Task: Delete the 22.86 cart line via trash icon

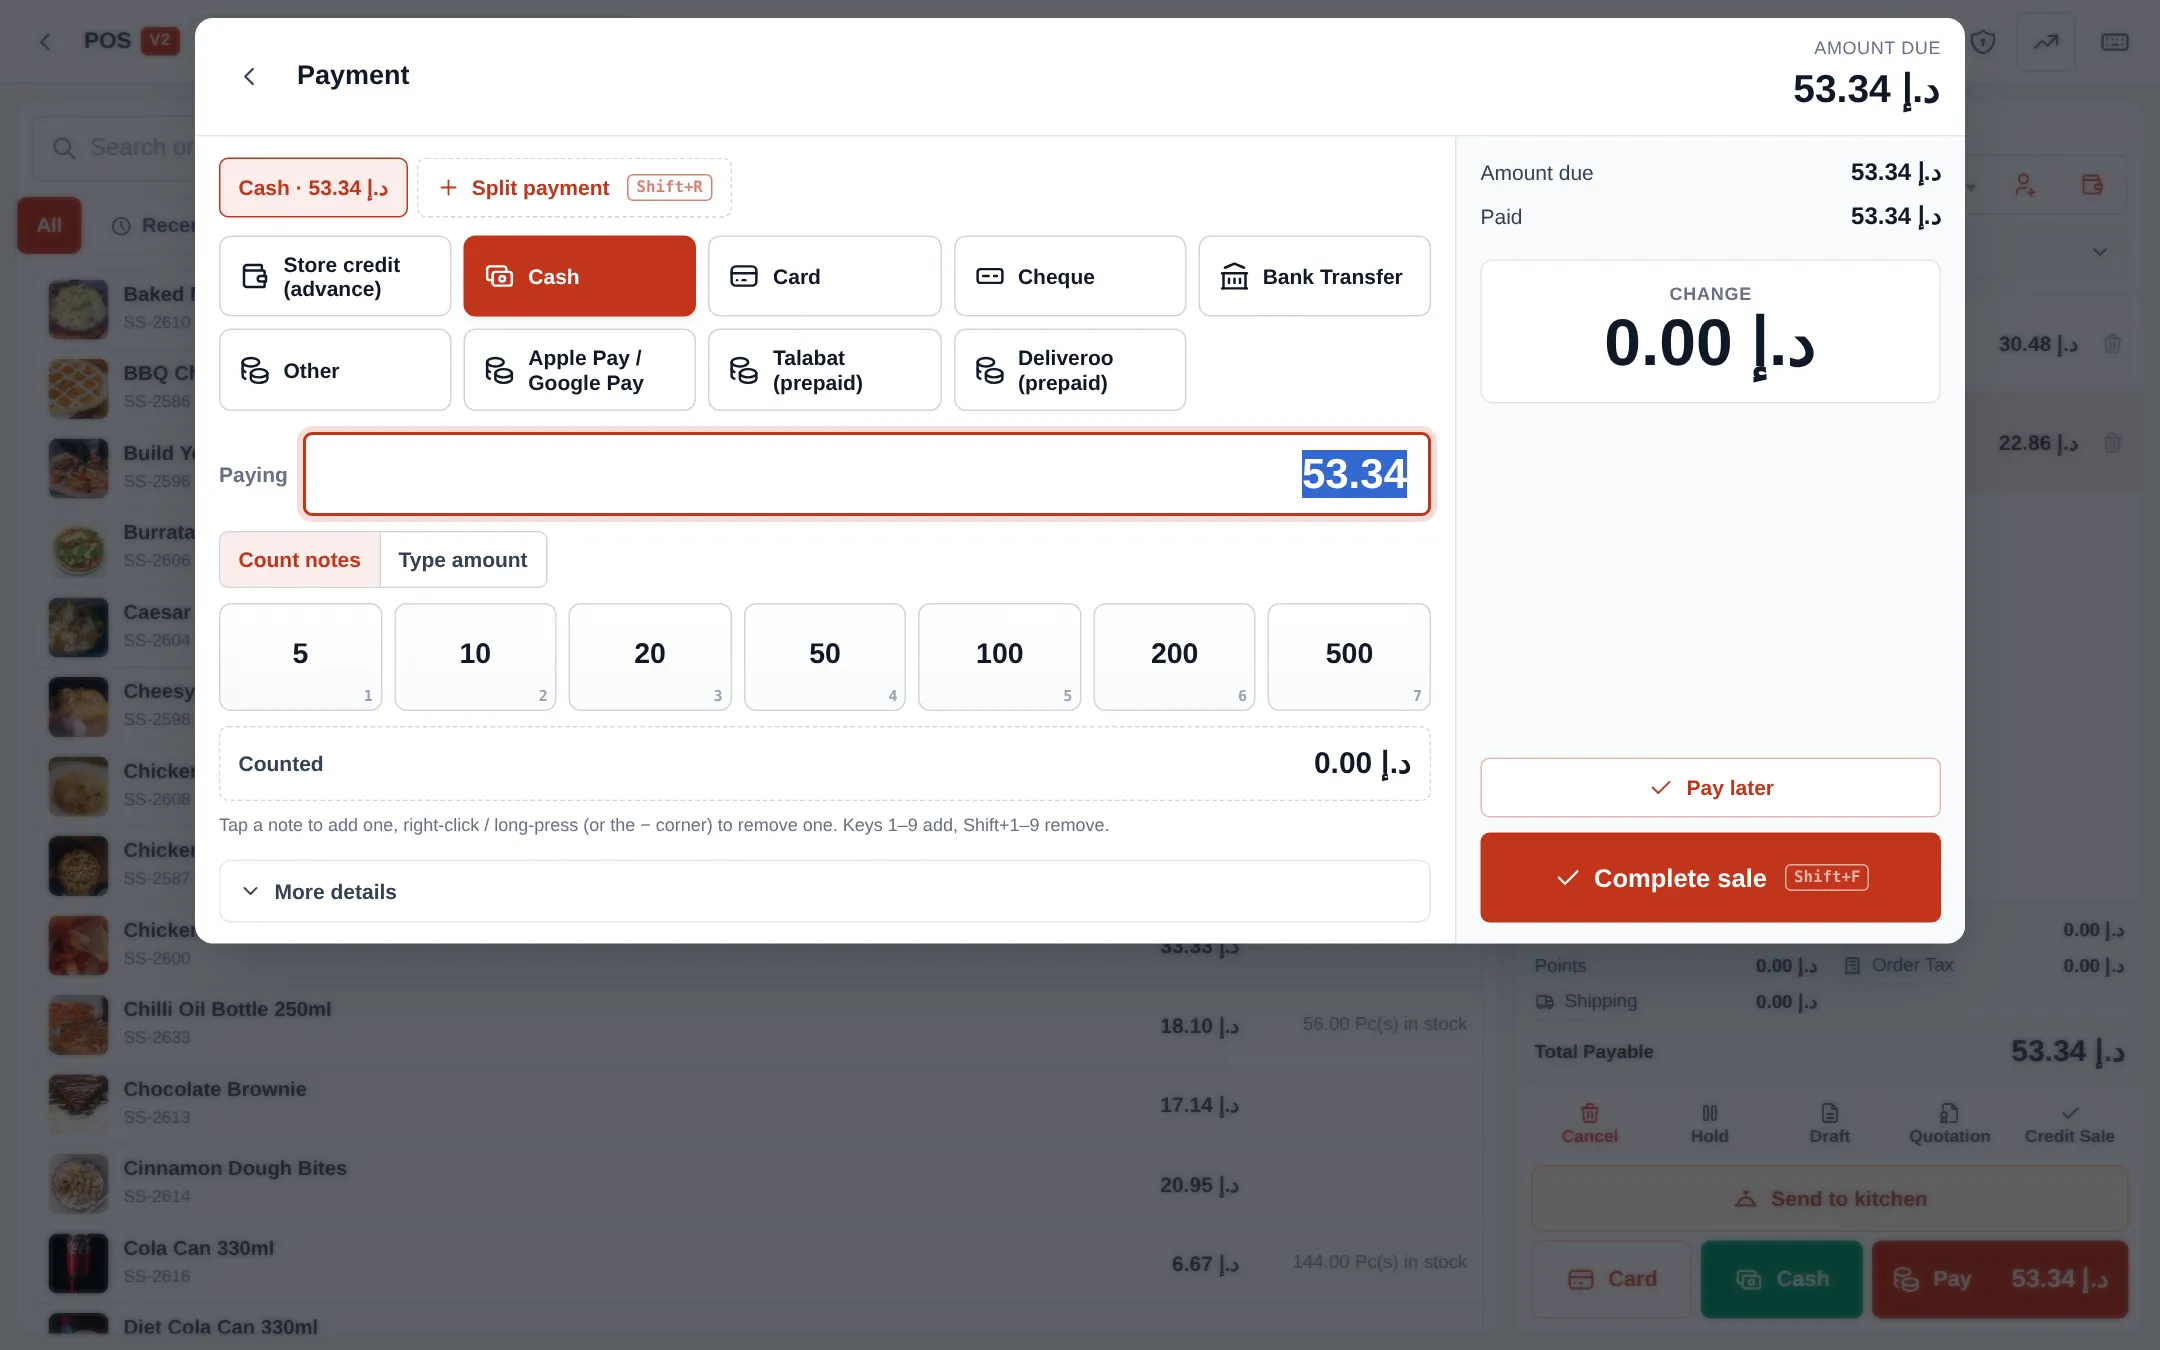Action: [x=2112, y=443]
